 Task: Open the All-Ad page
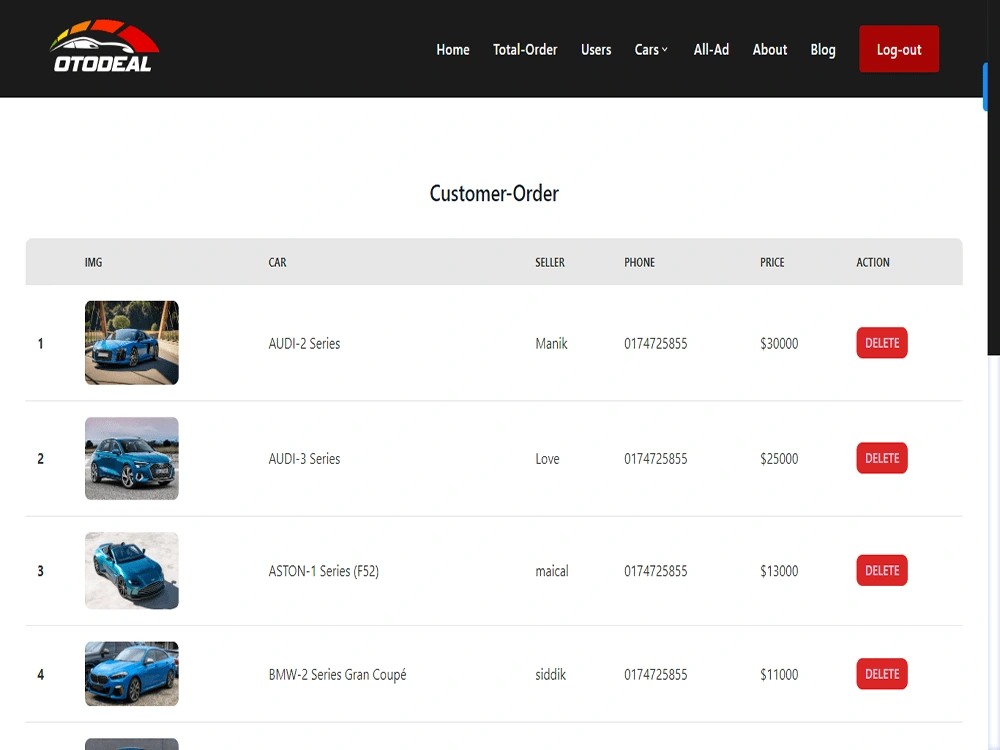711,50
